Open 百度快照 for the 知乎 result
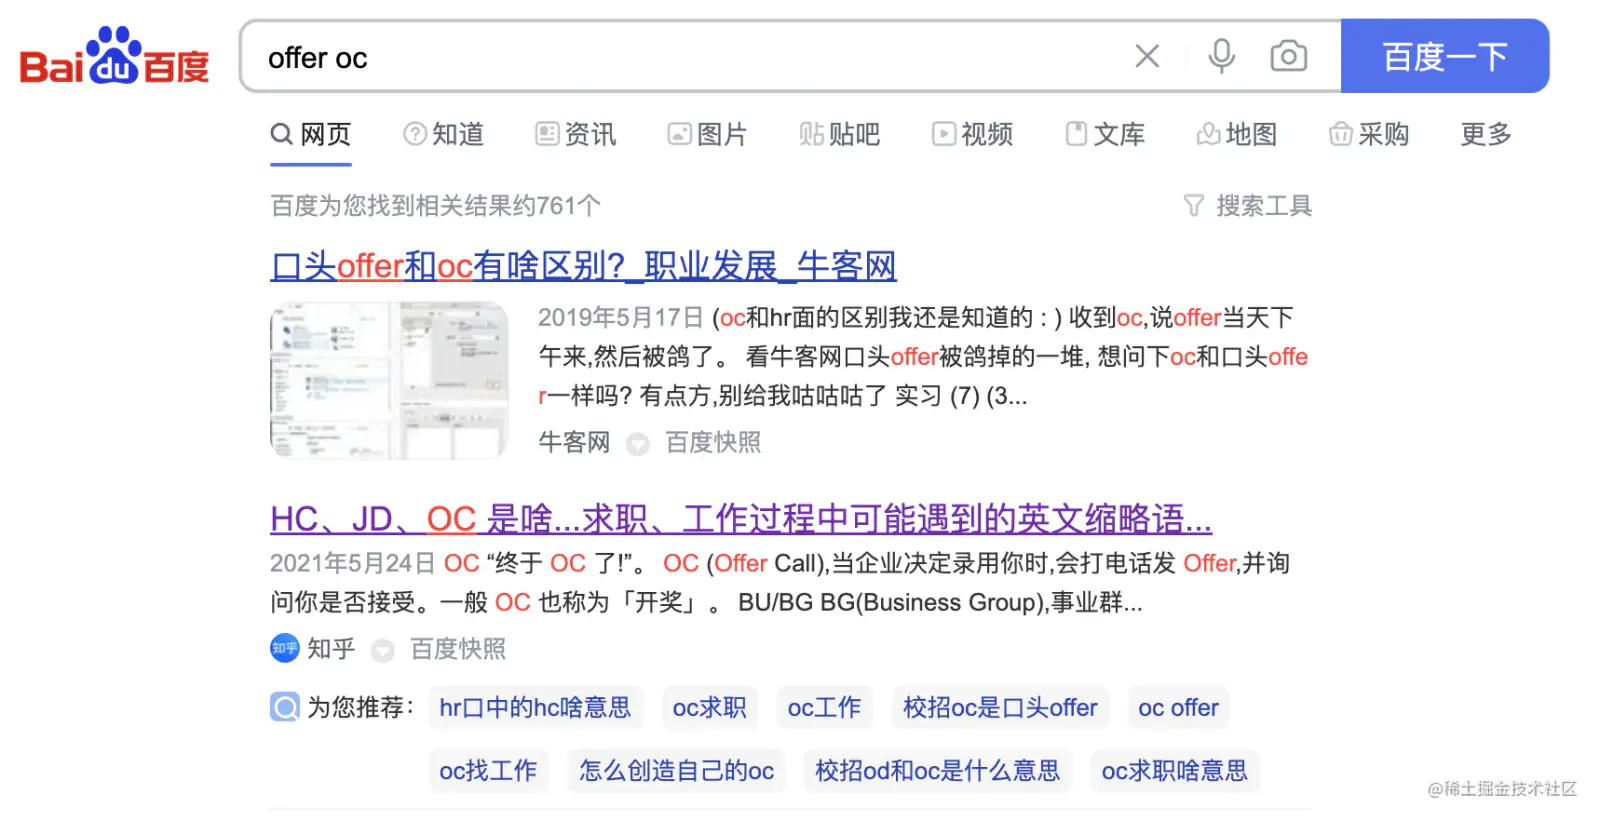 458,649
